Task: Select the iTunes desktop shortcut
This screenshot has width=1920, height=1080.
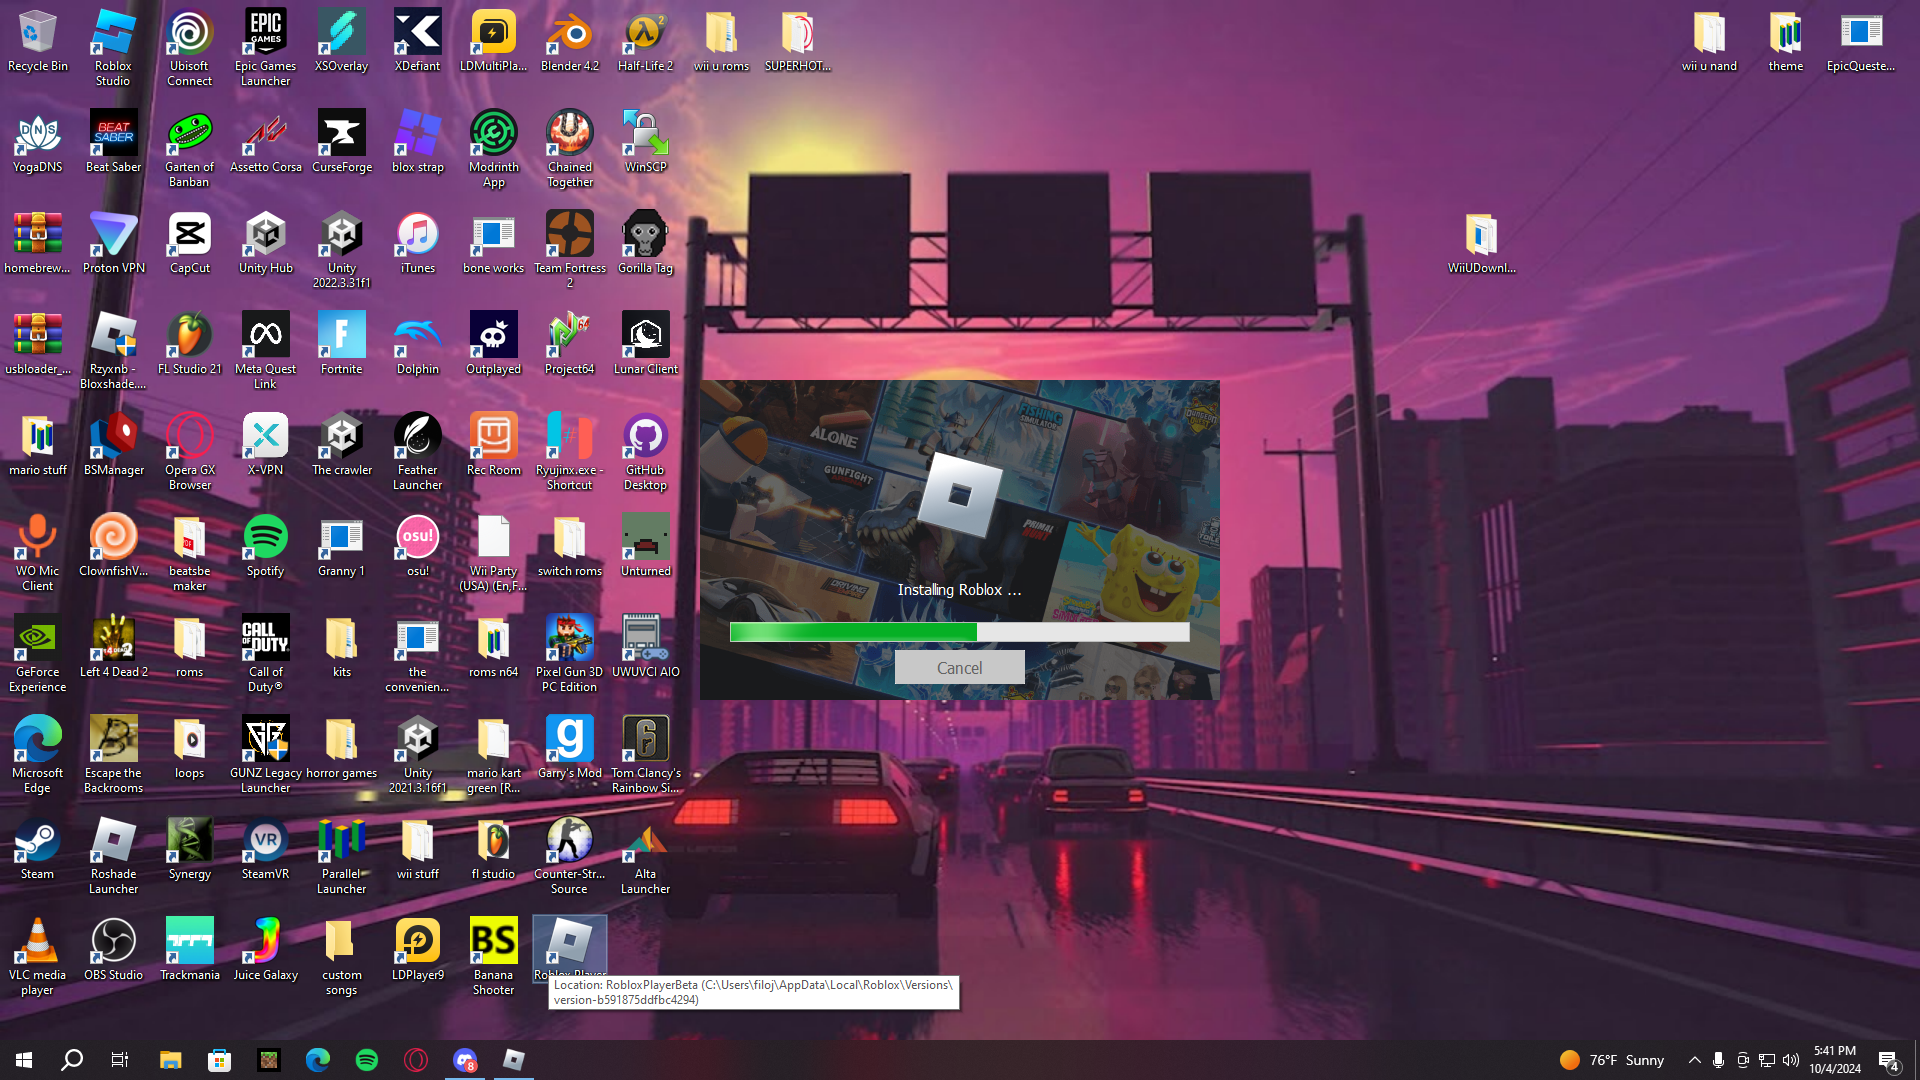Action: pos(417,244)
